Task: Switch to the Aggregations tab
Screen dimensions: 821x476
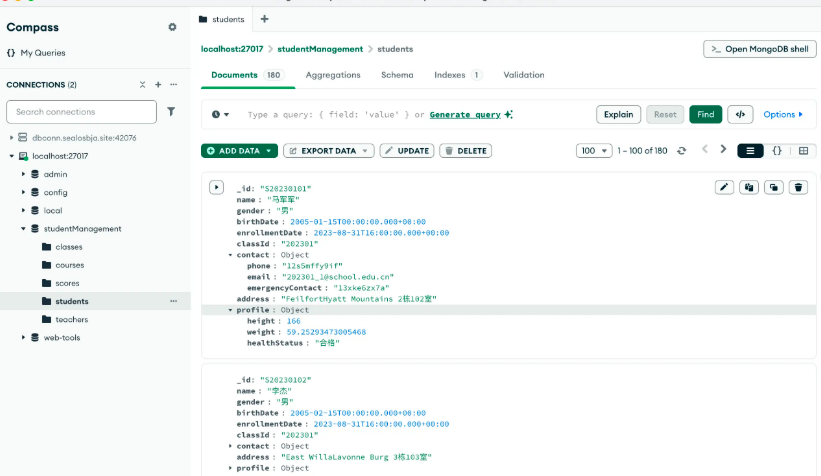Action: coord(333,75)
